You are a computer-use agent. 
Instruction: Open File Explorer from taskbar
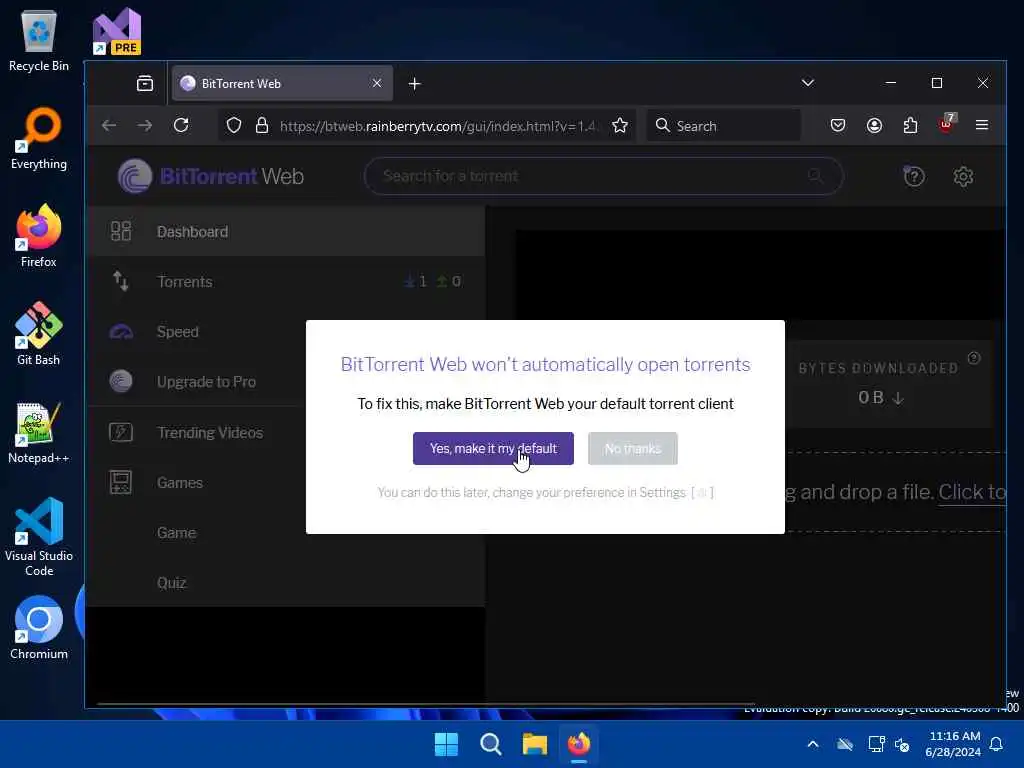[535, 744]
